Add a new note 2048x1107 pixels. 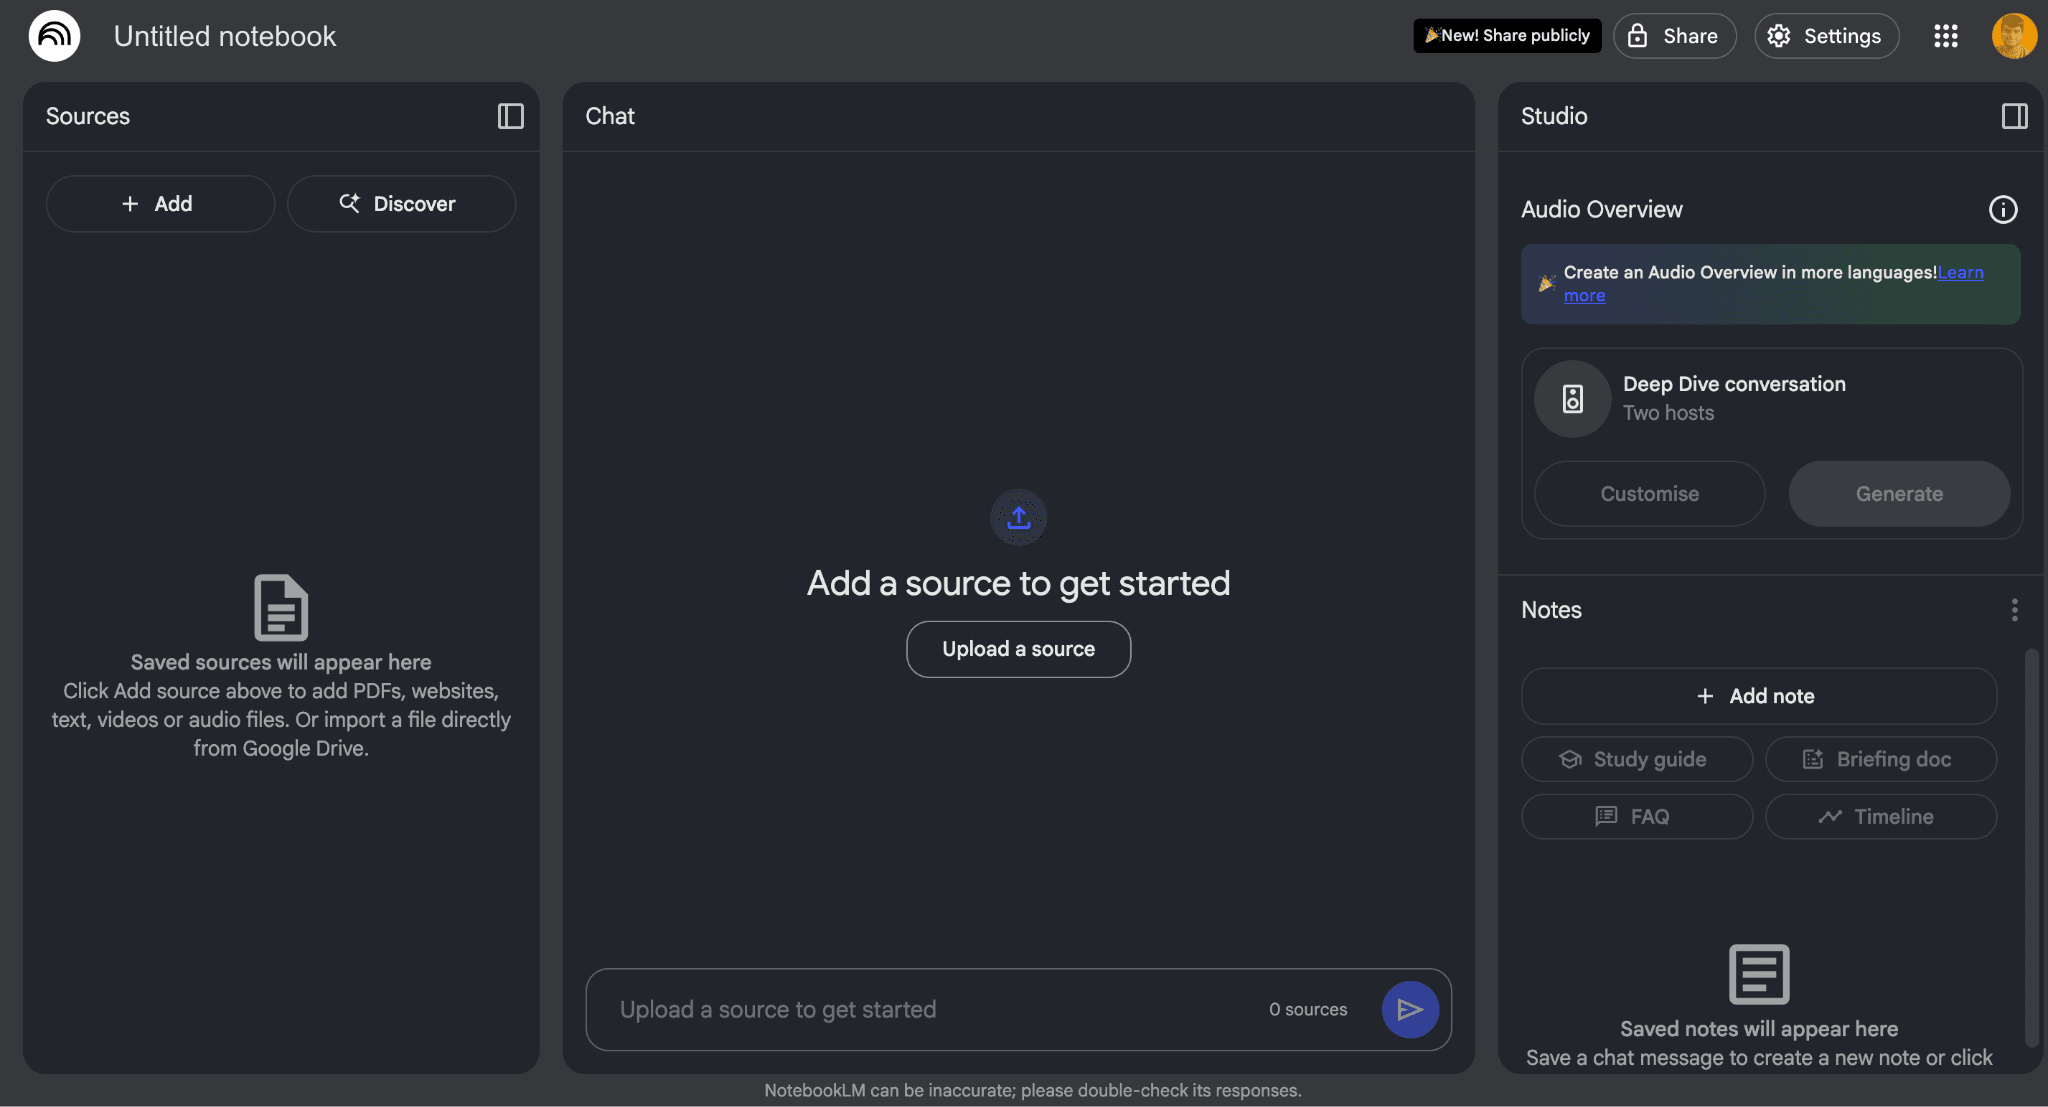coord(1758,696)
